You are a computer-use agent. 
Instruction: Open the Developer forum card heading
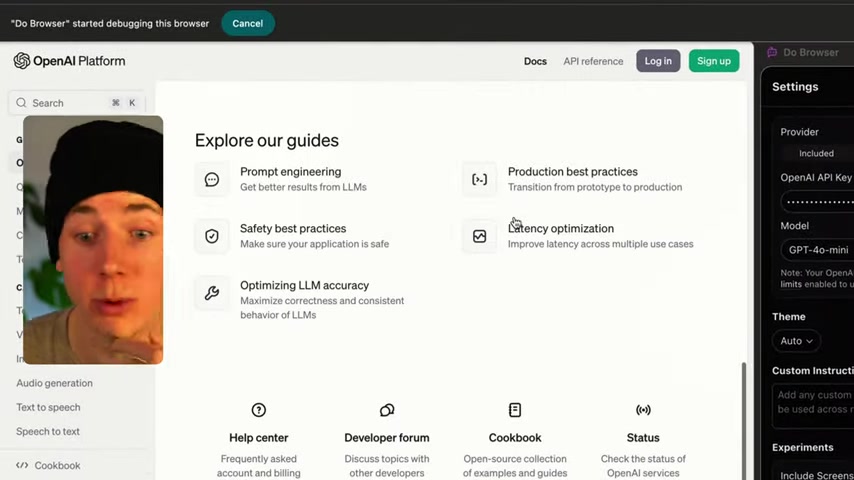coord(387,438)
